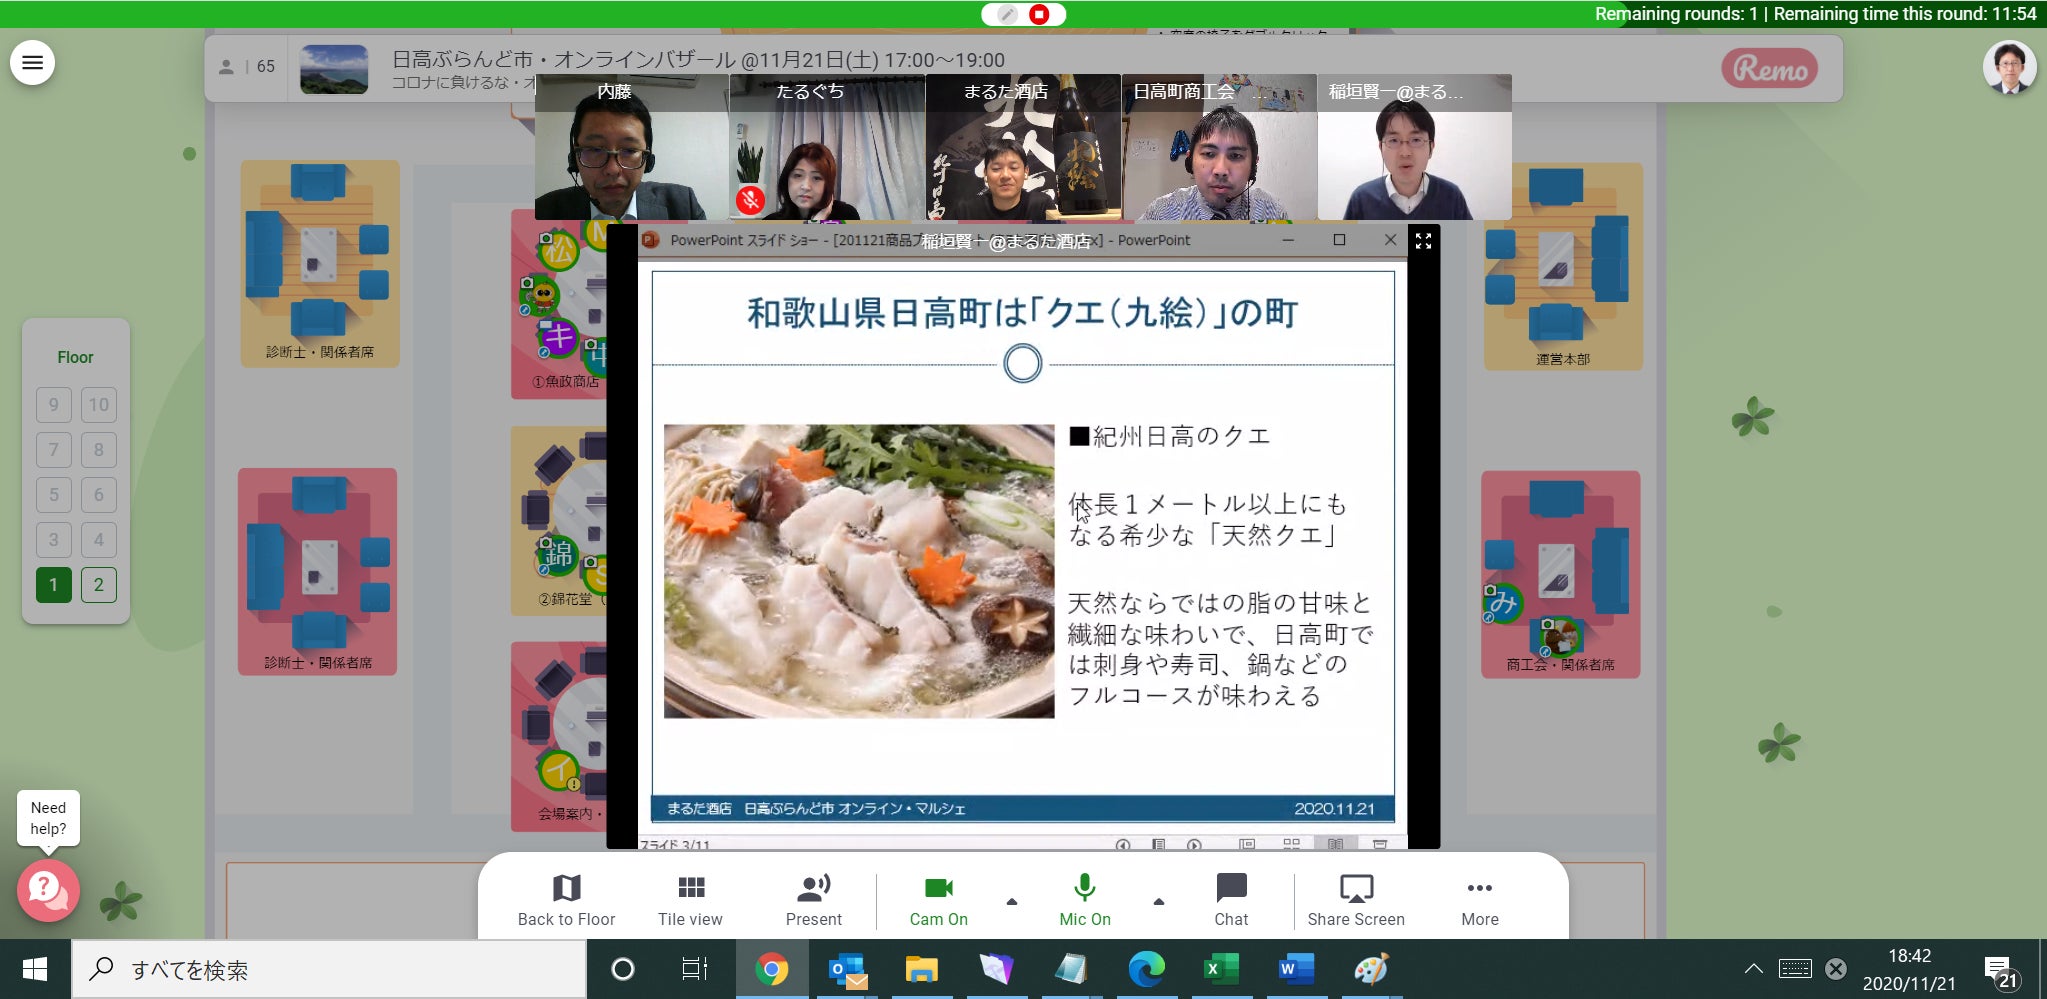Click the Remo logo button
Screen dimensions: 2047x999
(1769, 68)
